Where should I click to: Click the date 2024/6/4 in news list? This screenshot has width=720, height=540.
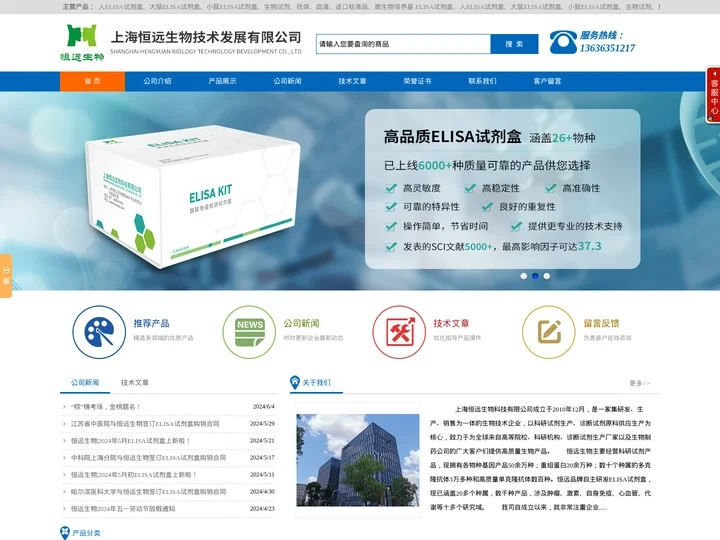[264, 407]
